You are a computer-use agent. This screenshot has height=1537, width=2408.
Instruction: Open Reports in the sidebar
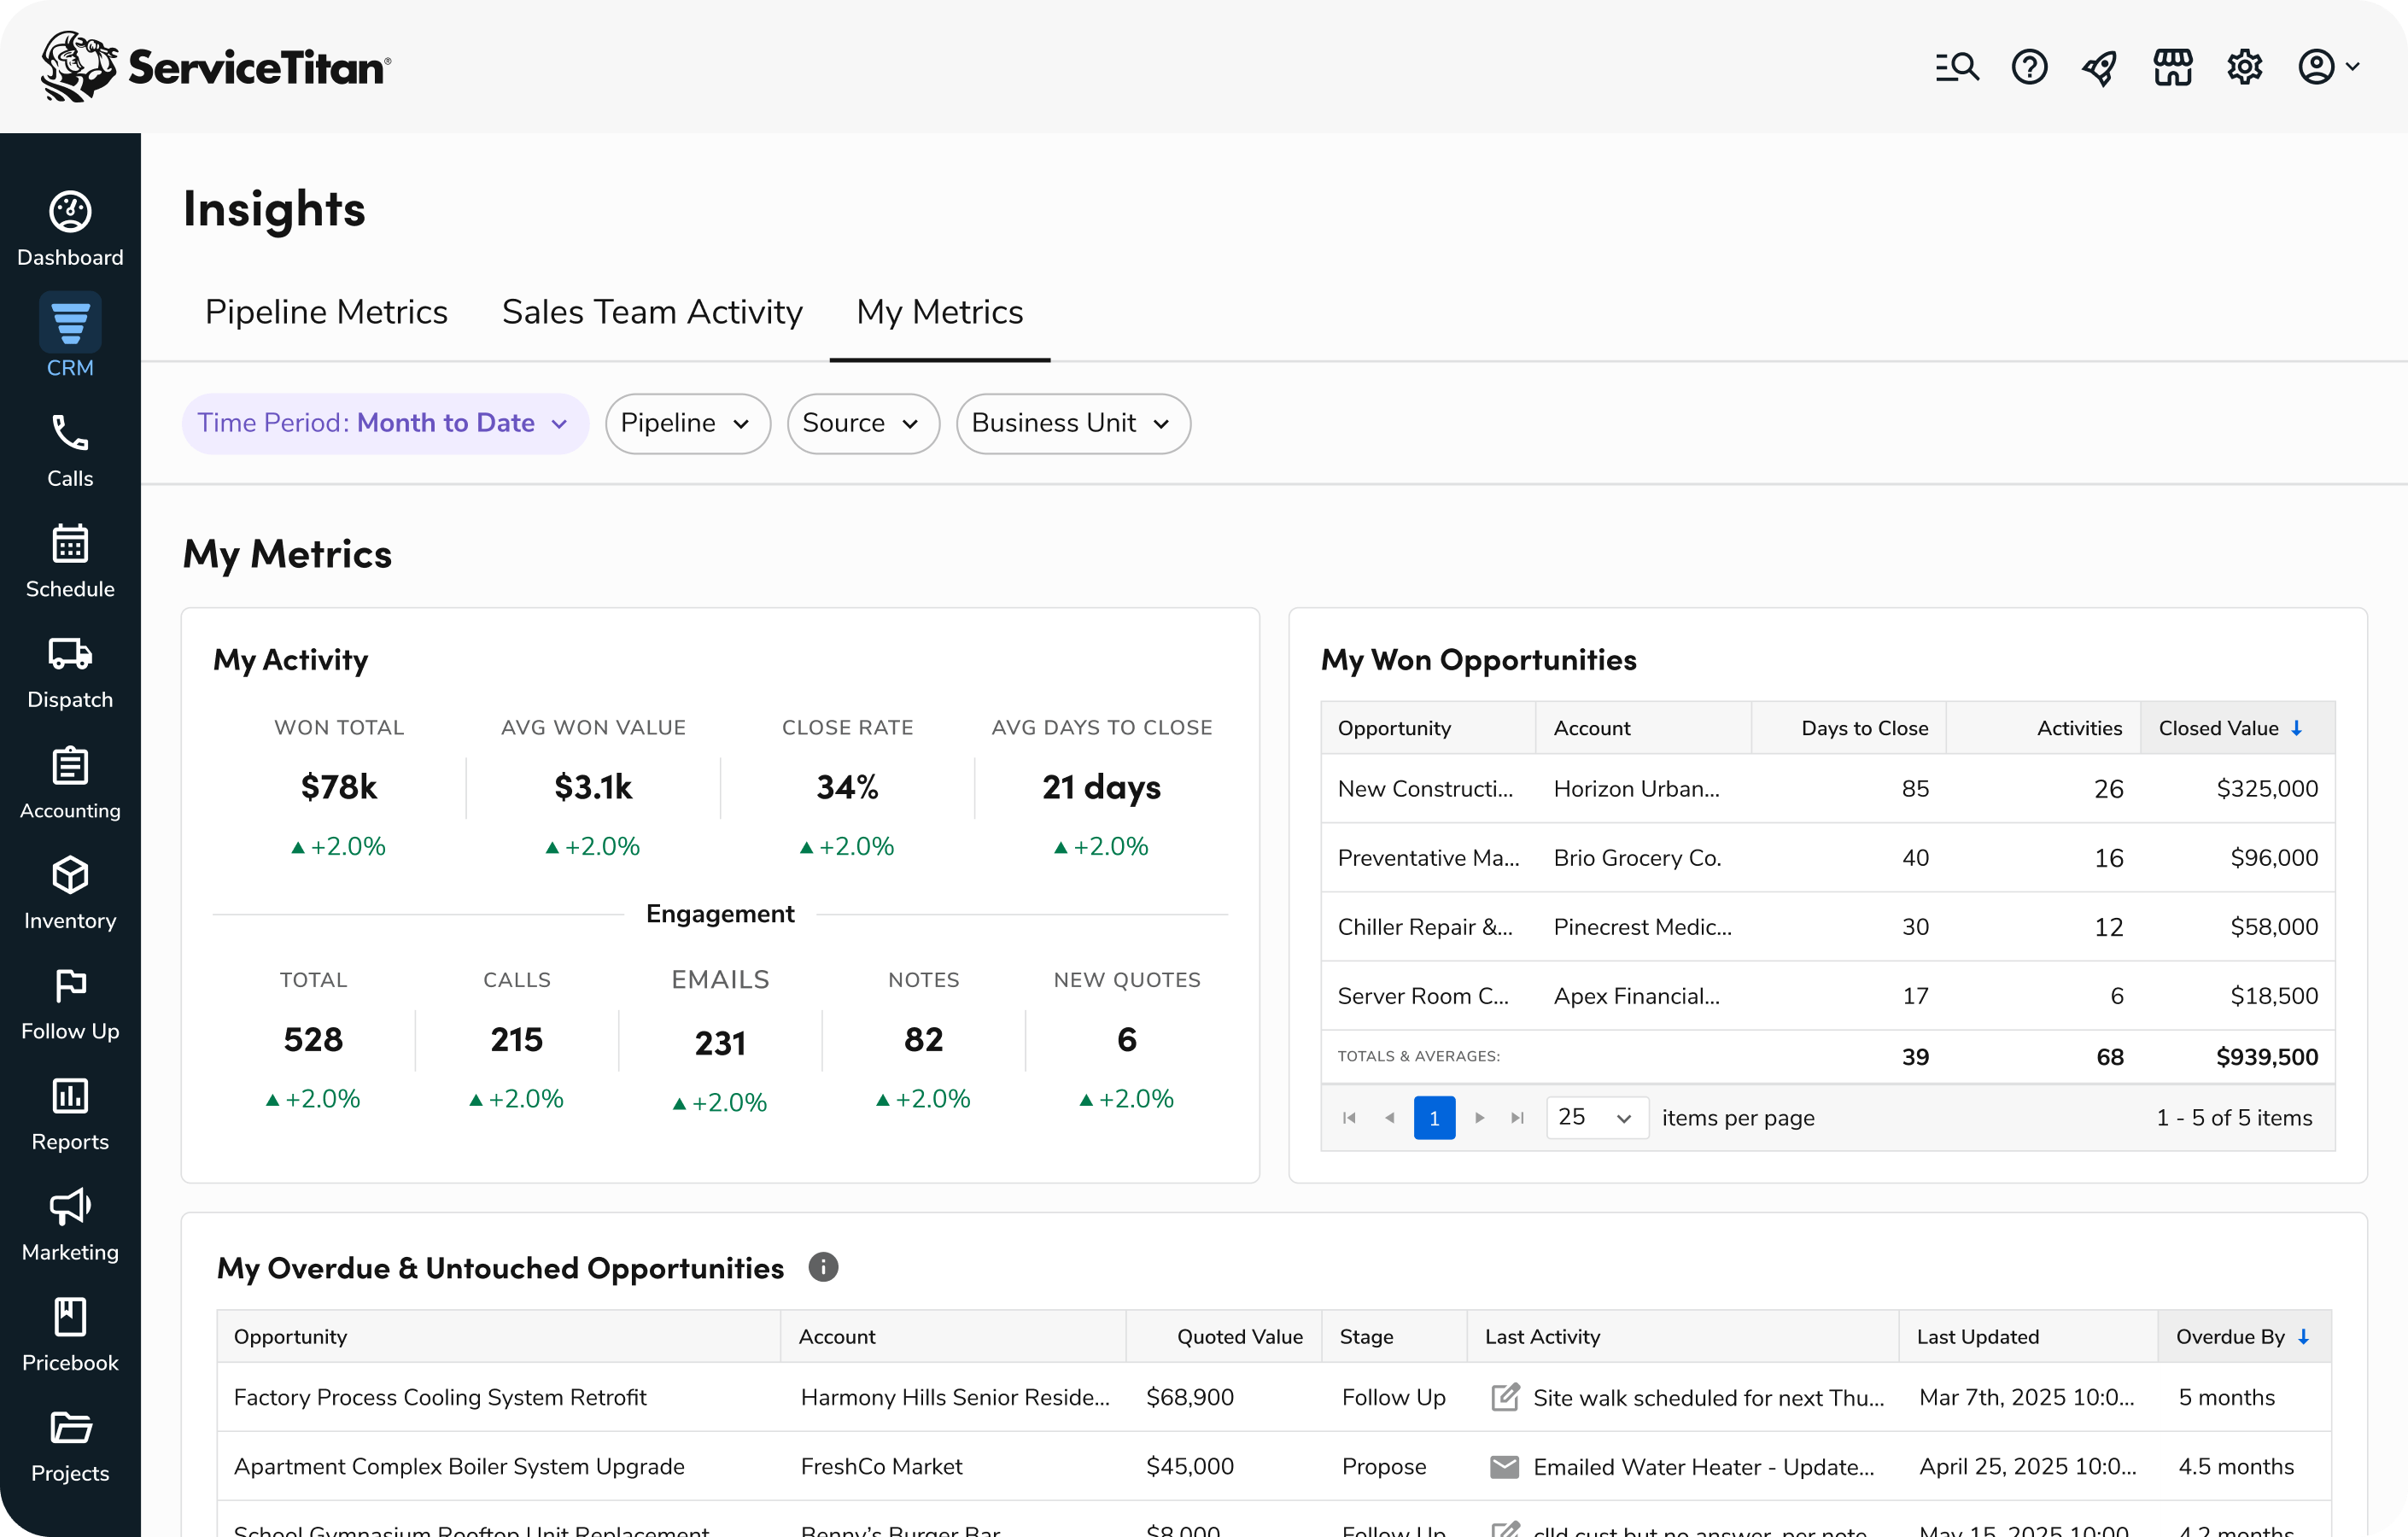[70, 1115]
